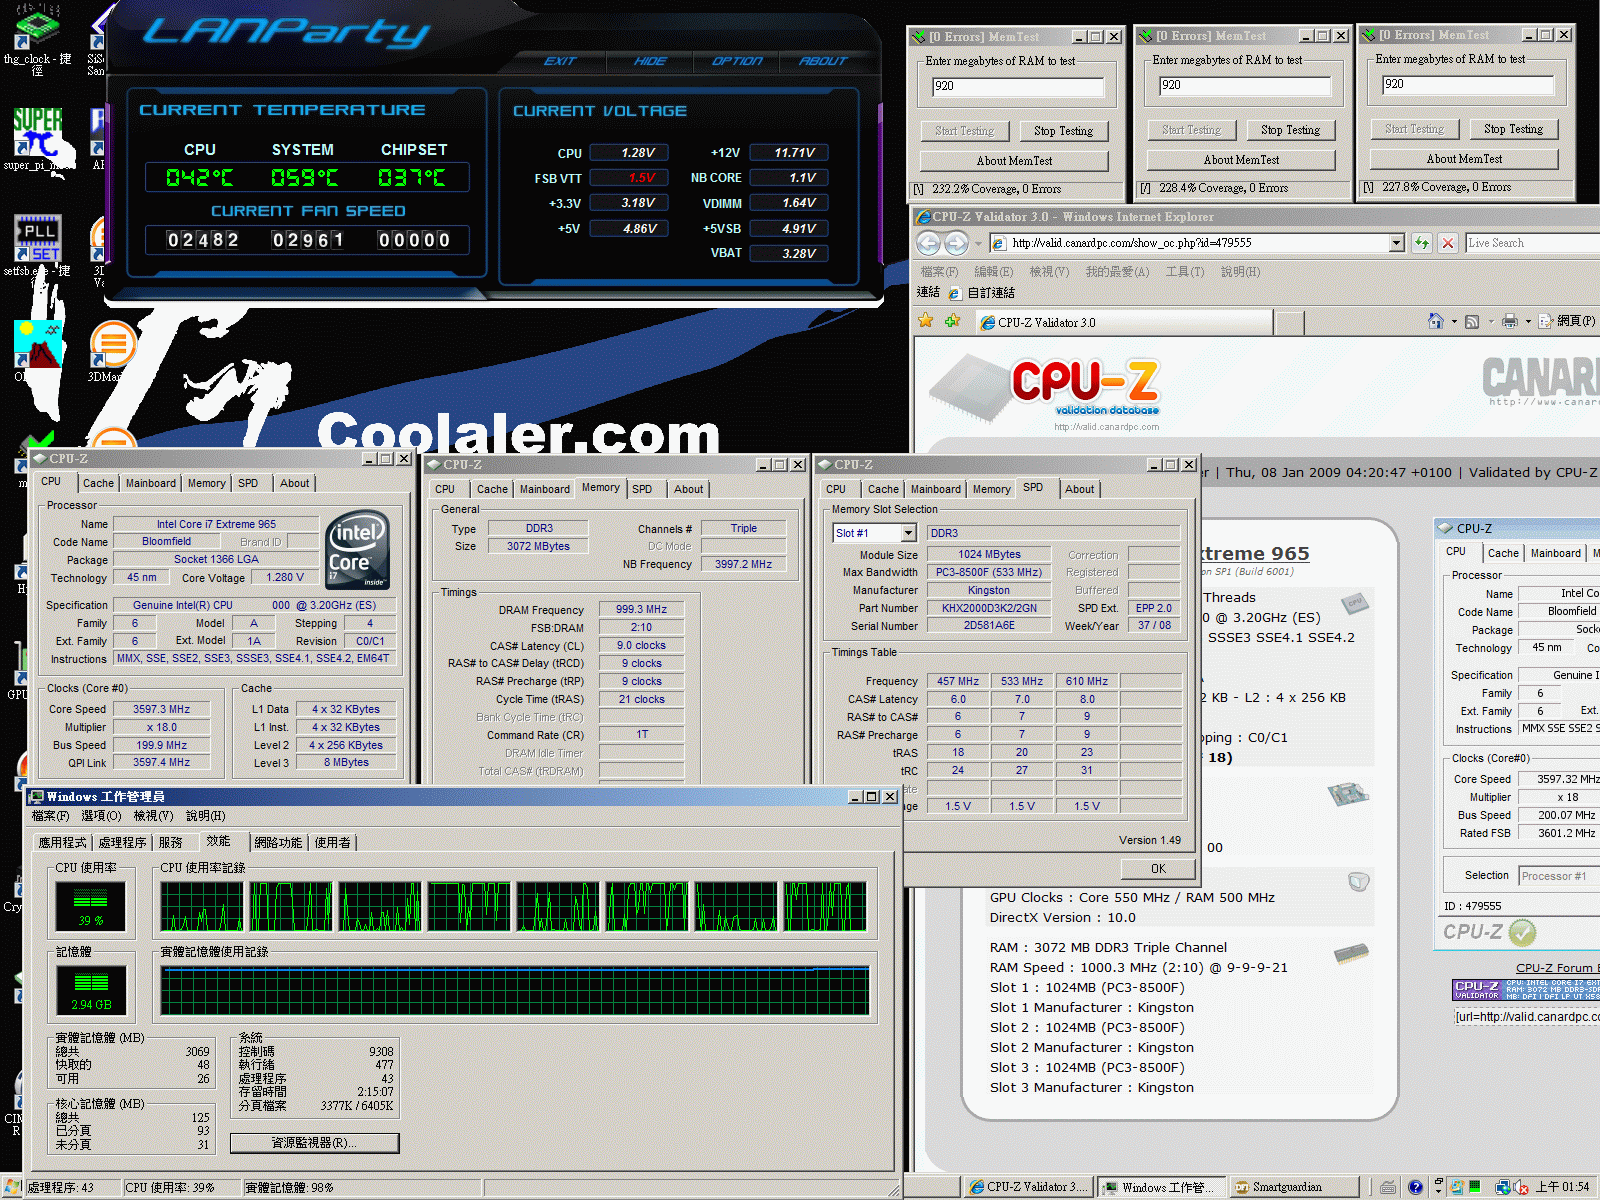
Task: Open the landscape picture desktop shortcut
Action: tap(38, 344)
